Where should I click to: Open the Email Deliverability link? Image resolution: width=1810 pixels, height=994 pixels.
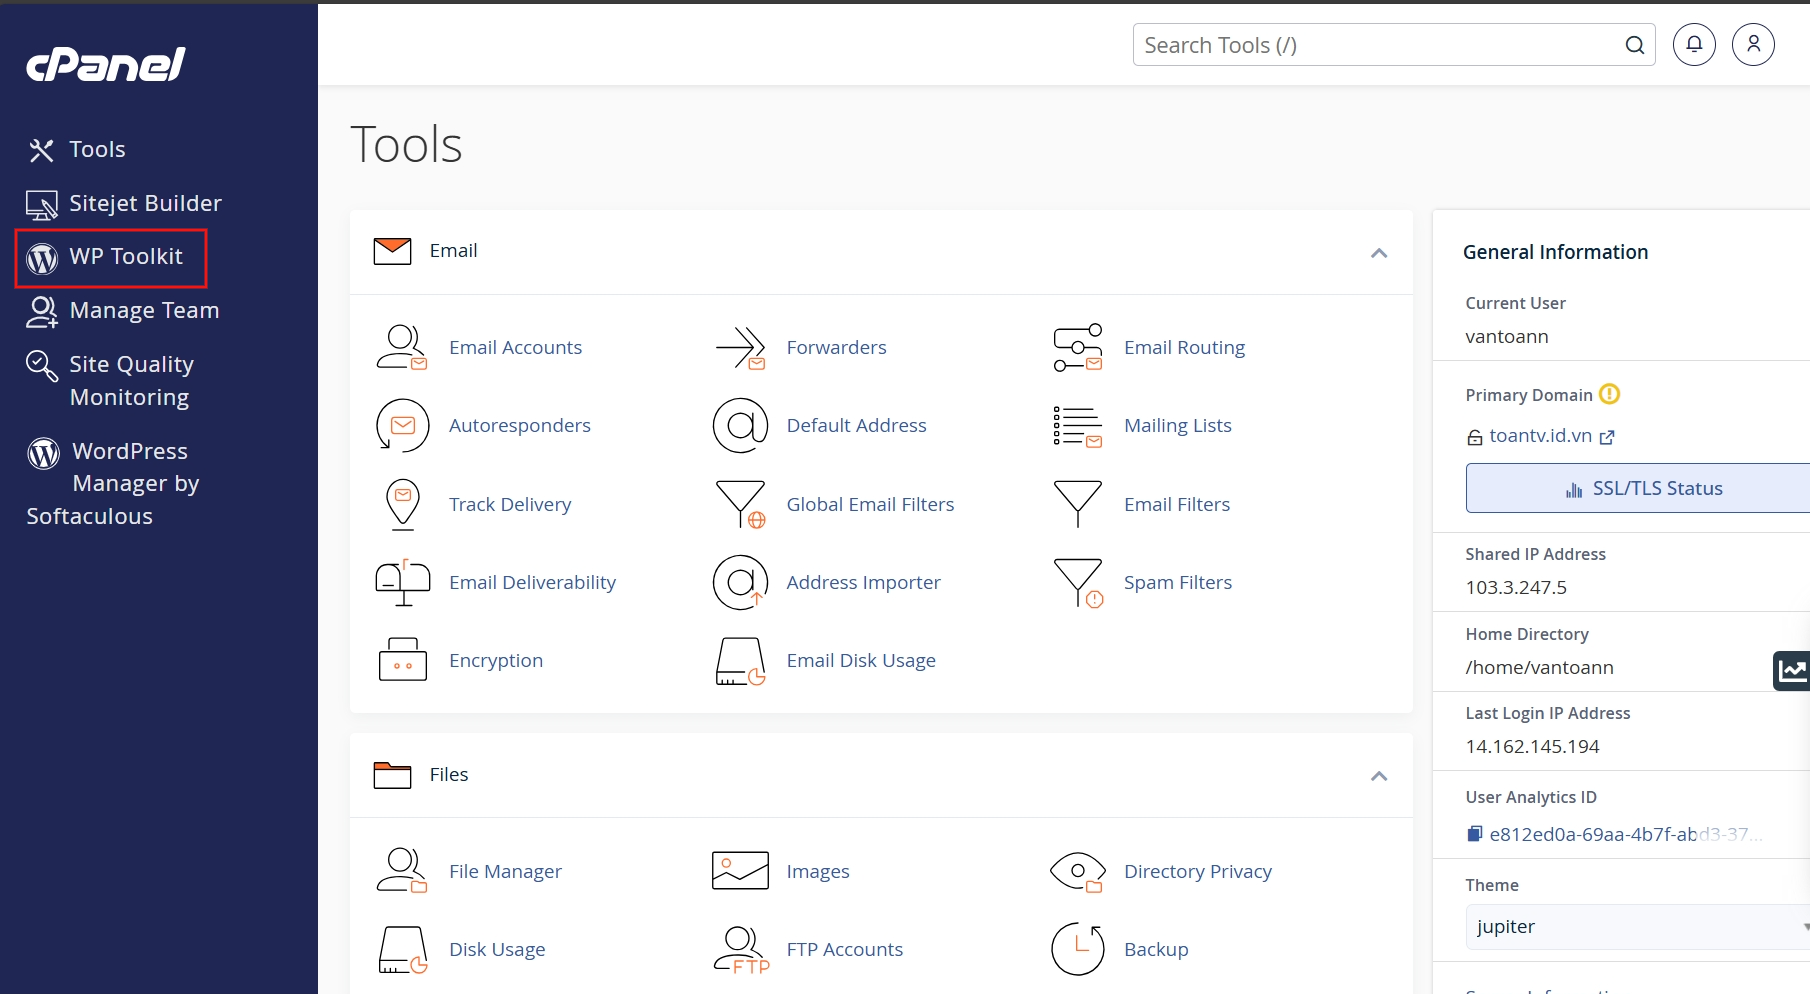pyautogui.click(x=532, y=583)
